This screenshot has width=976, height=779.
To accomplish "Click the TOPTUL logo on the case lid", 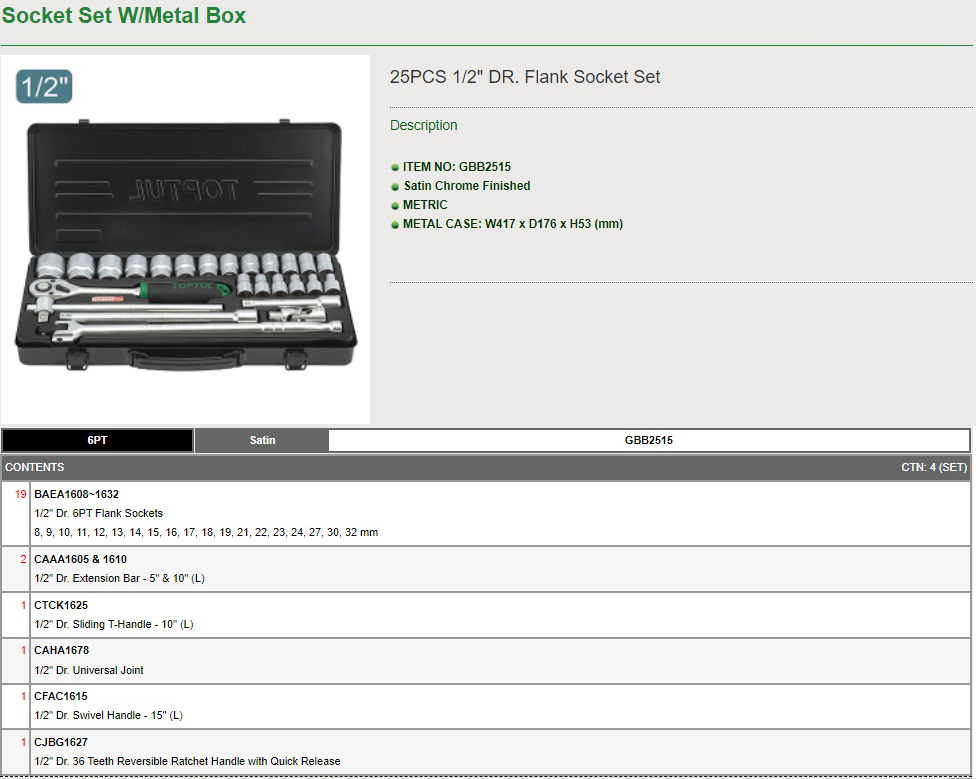I will coord(185,190).
